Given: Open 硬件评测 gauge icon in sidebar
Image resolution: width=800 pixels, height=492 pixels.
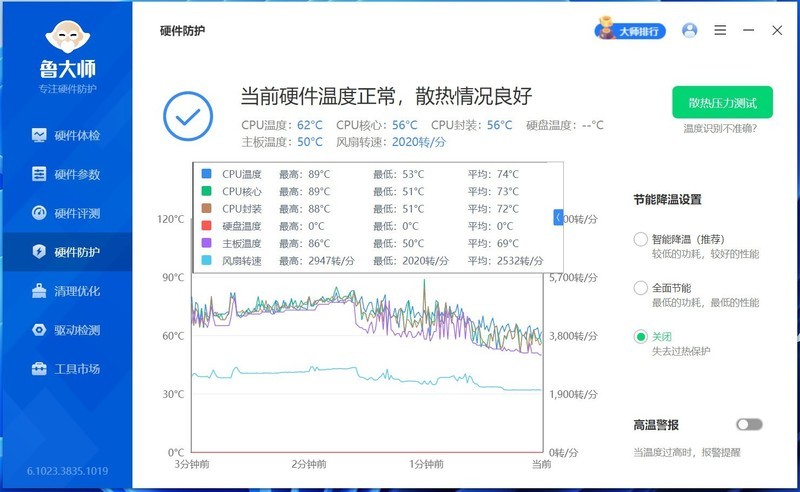Looking at the screenshot, I should pyautogui.click(x=39, y=213).
